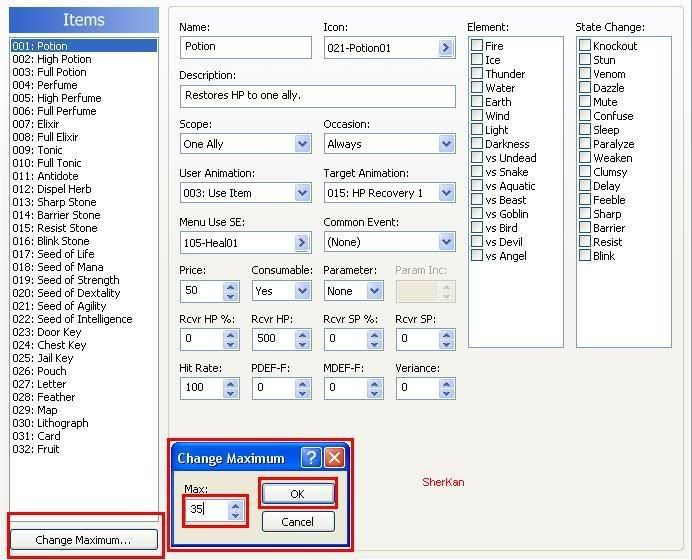Click the Price spinner arrows

231,291
